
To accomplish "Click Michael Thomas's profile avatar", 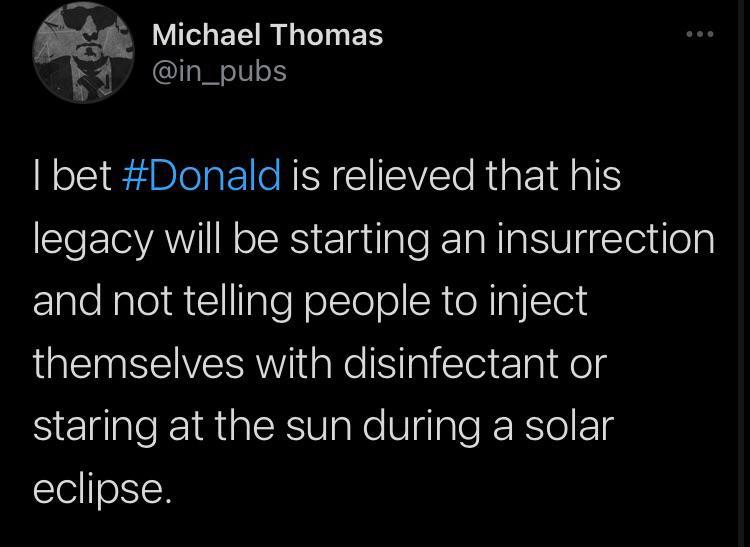I will coord(84,56).
